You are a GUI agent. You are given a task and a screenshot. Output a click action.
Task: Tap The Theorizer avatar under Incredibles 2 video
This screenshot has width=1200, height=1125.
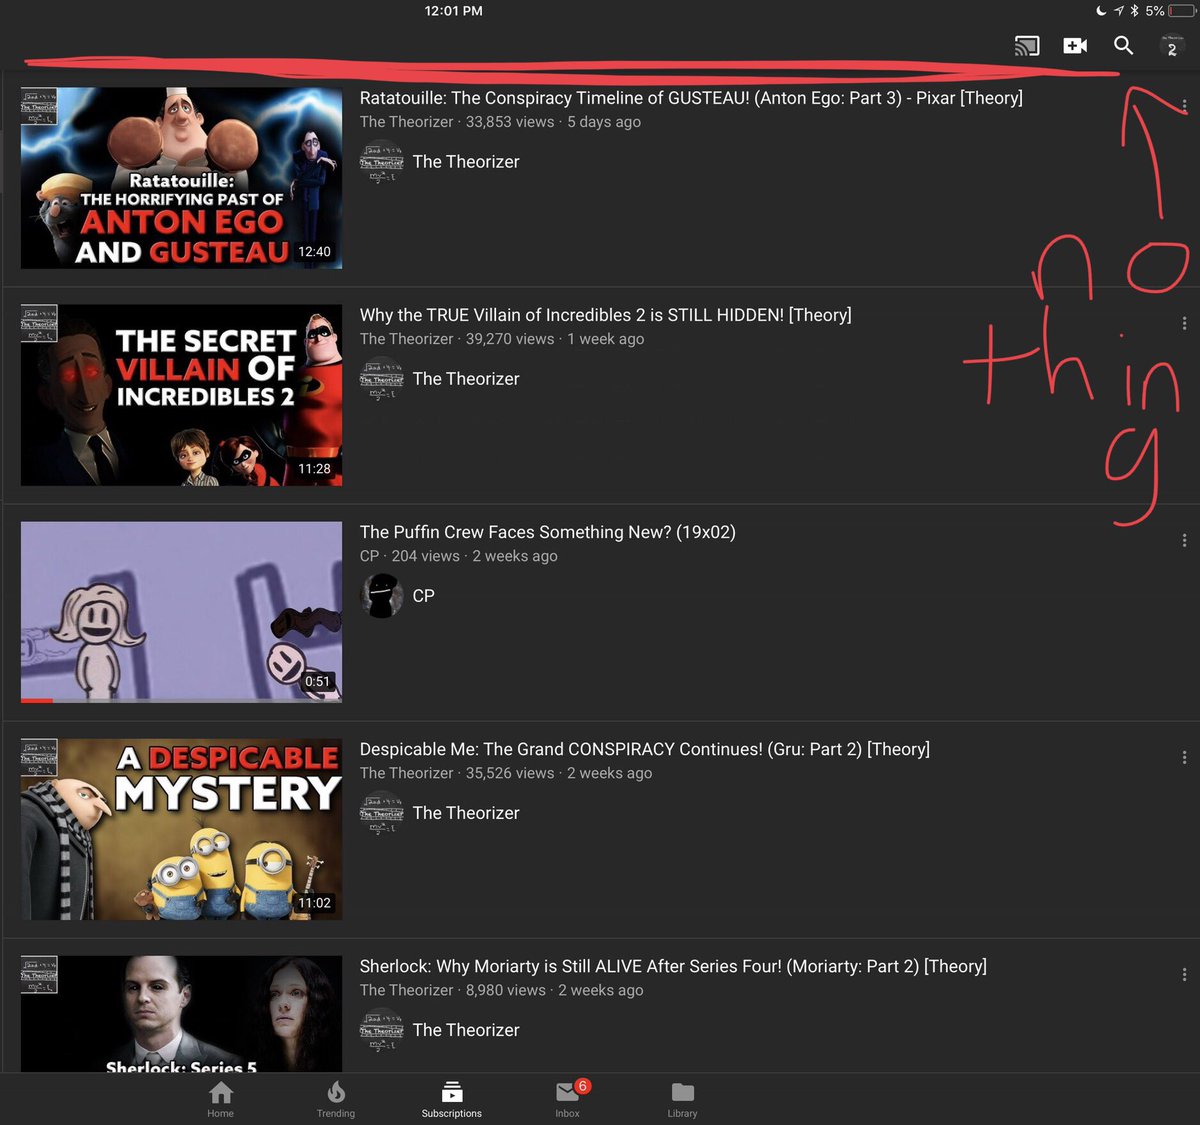click(x=381, y=379)
